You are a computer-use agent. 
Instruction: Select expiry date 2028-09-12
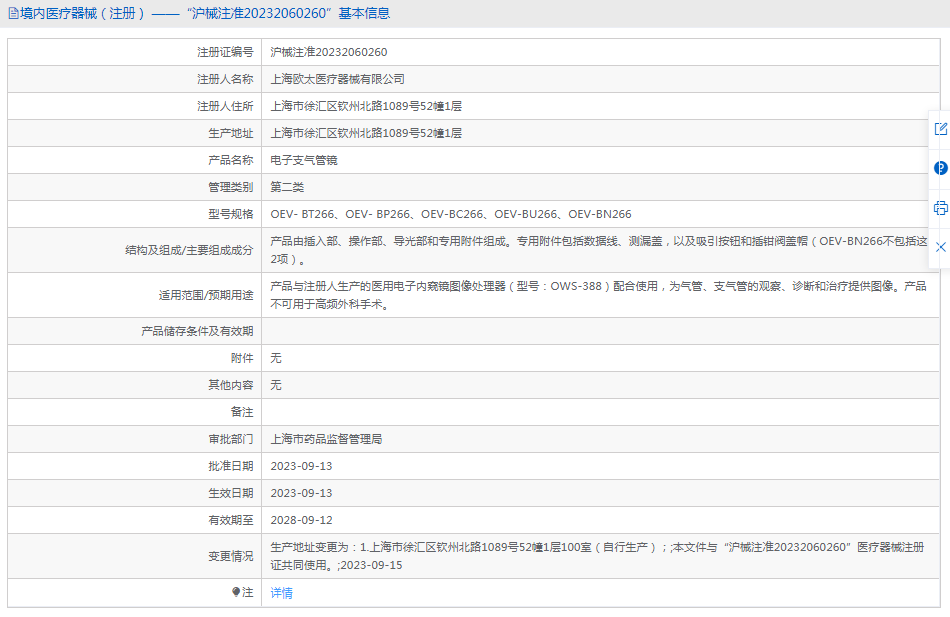click(x=301, y=520)
